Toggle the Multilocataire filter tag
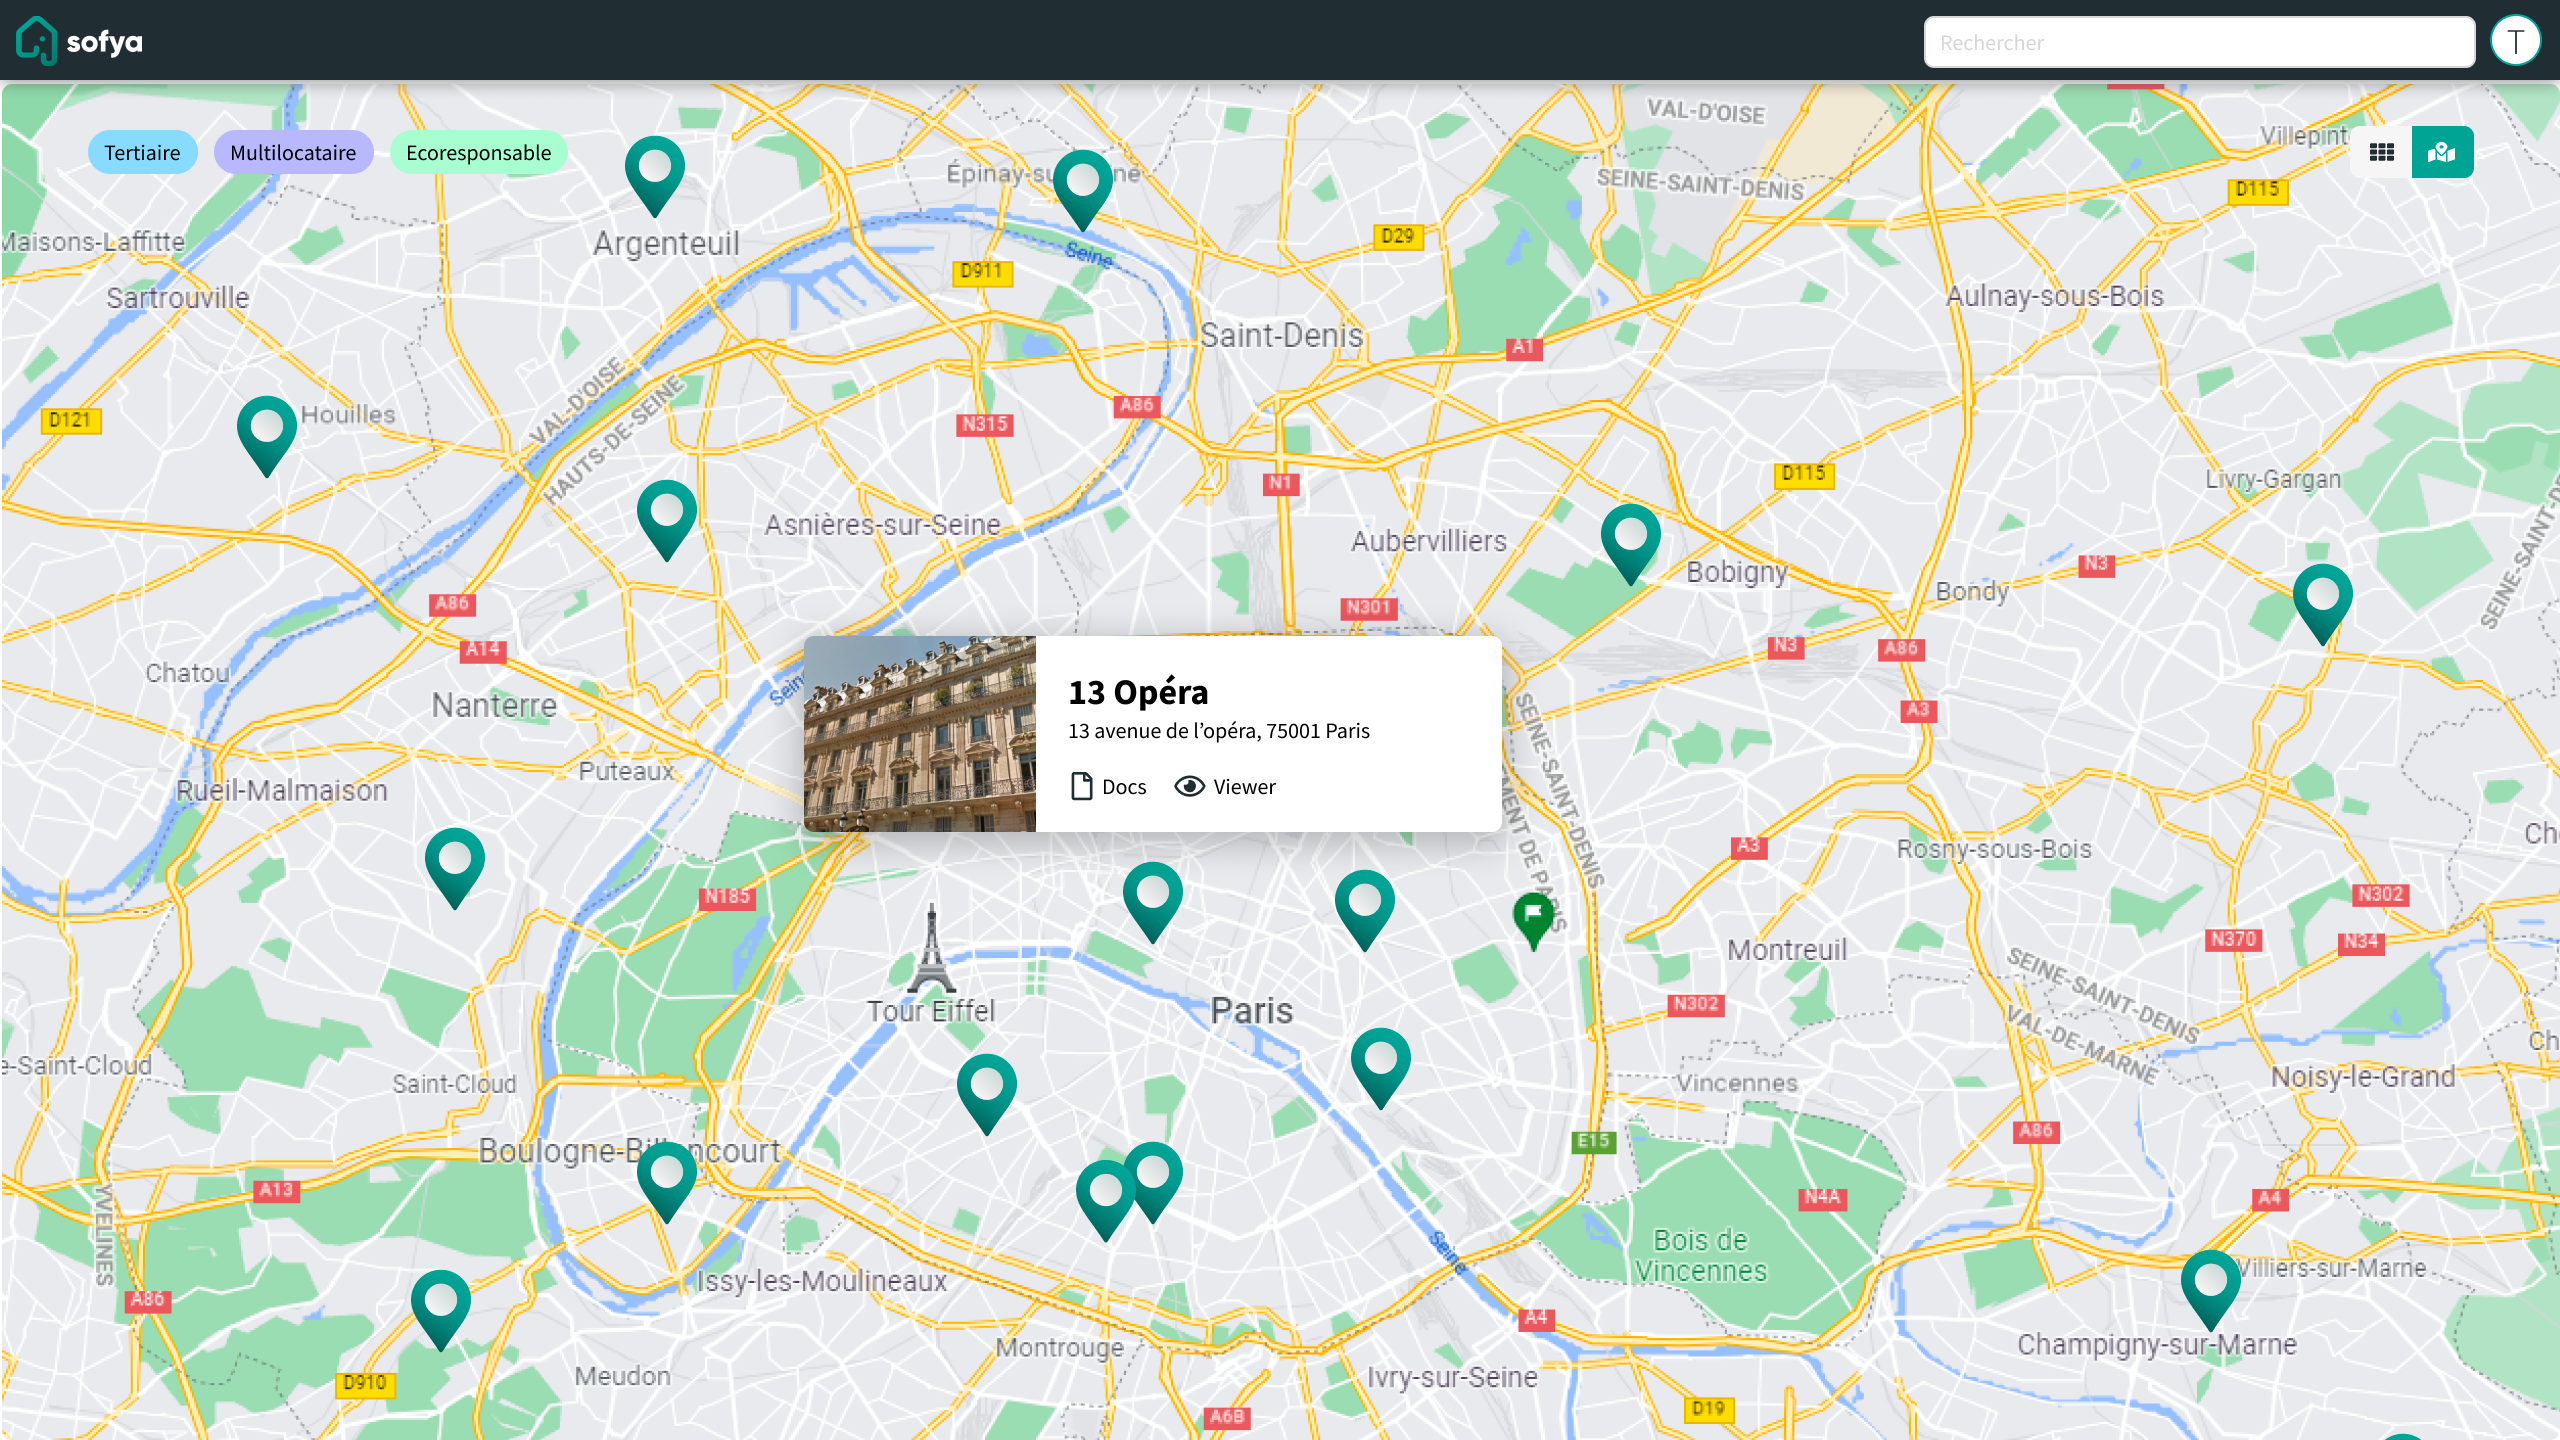 point(293,152)
